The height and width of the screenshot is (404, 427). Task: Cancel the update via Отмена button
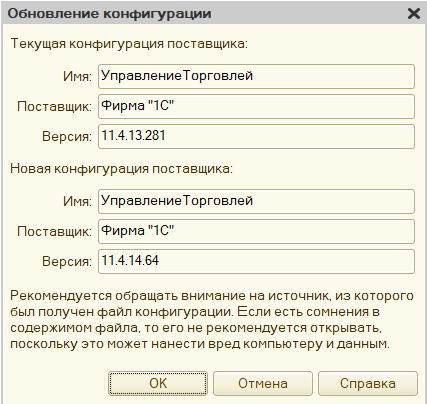pos(263,383)
